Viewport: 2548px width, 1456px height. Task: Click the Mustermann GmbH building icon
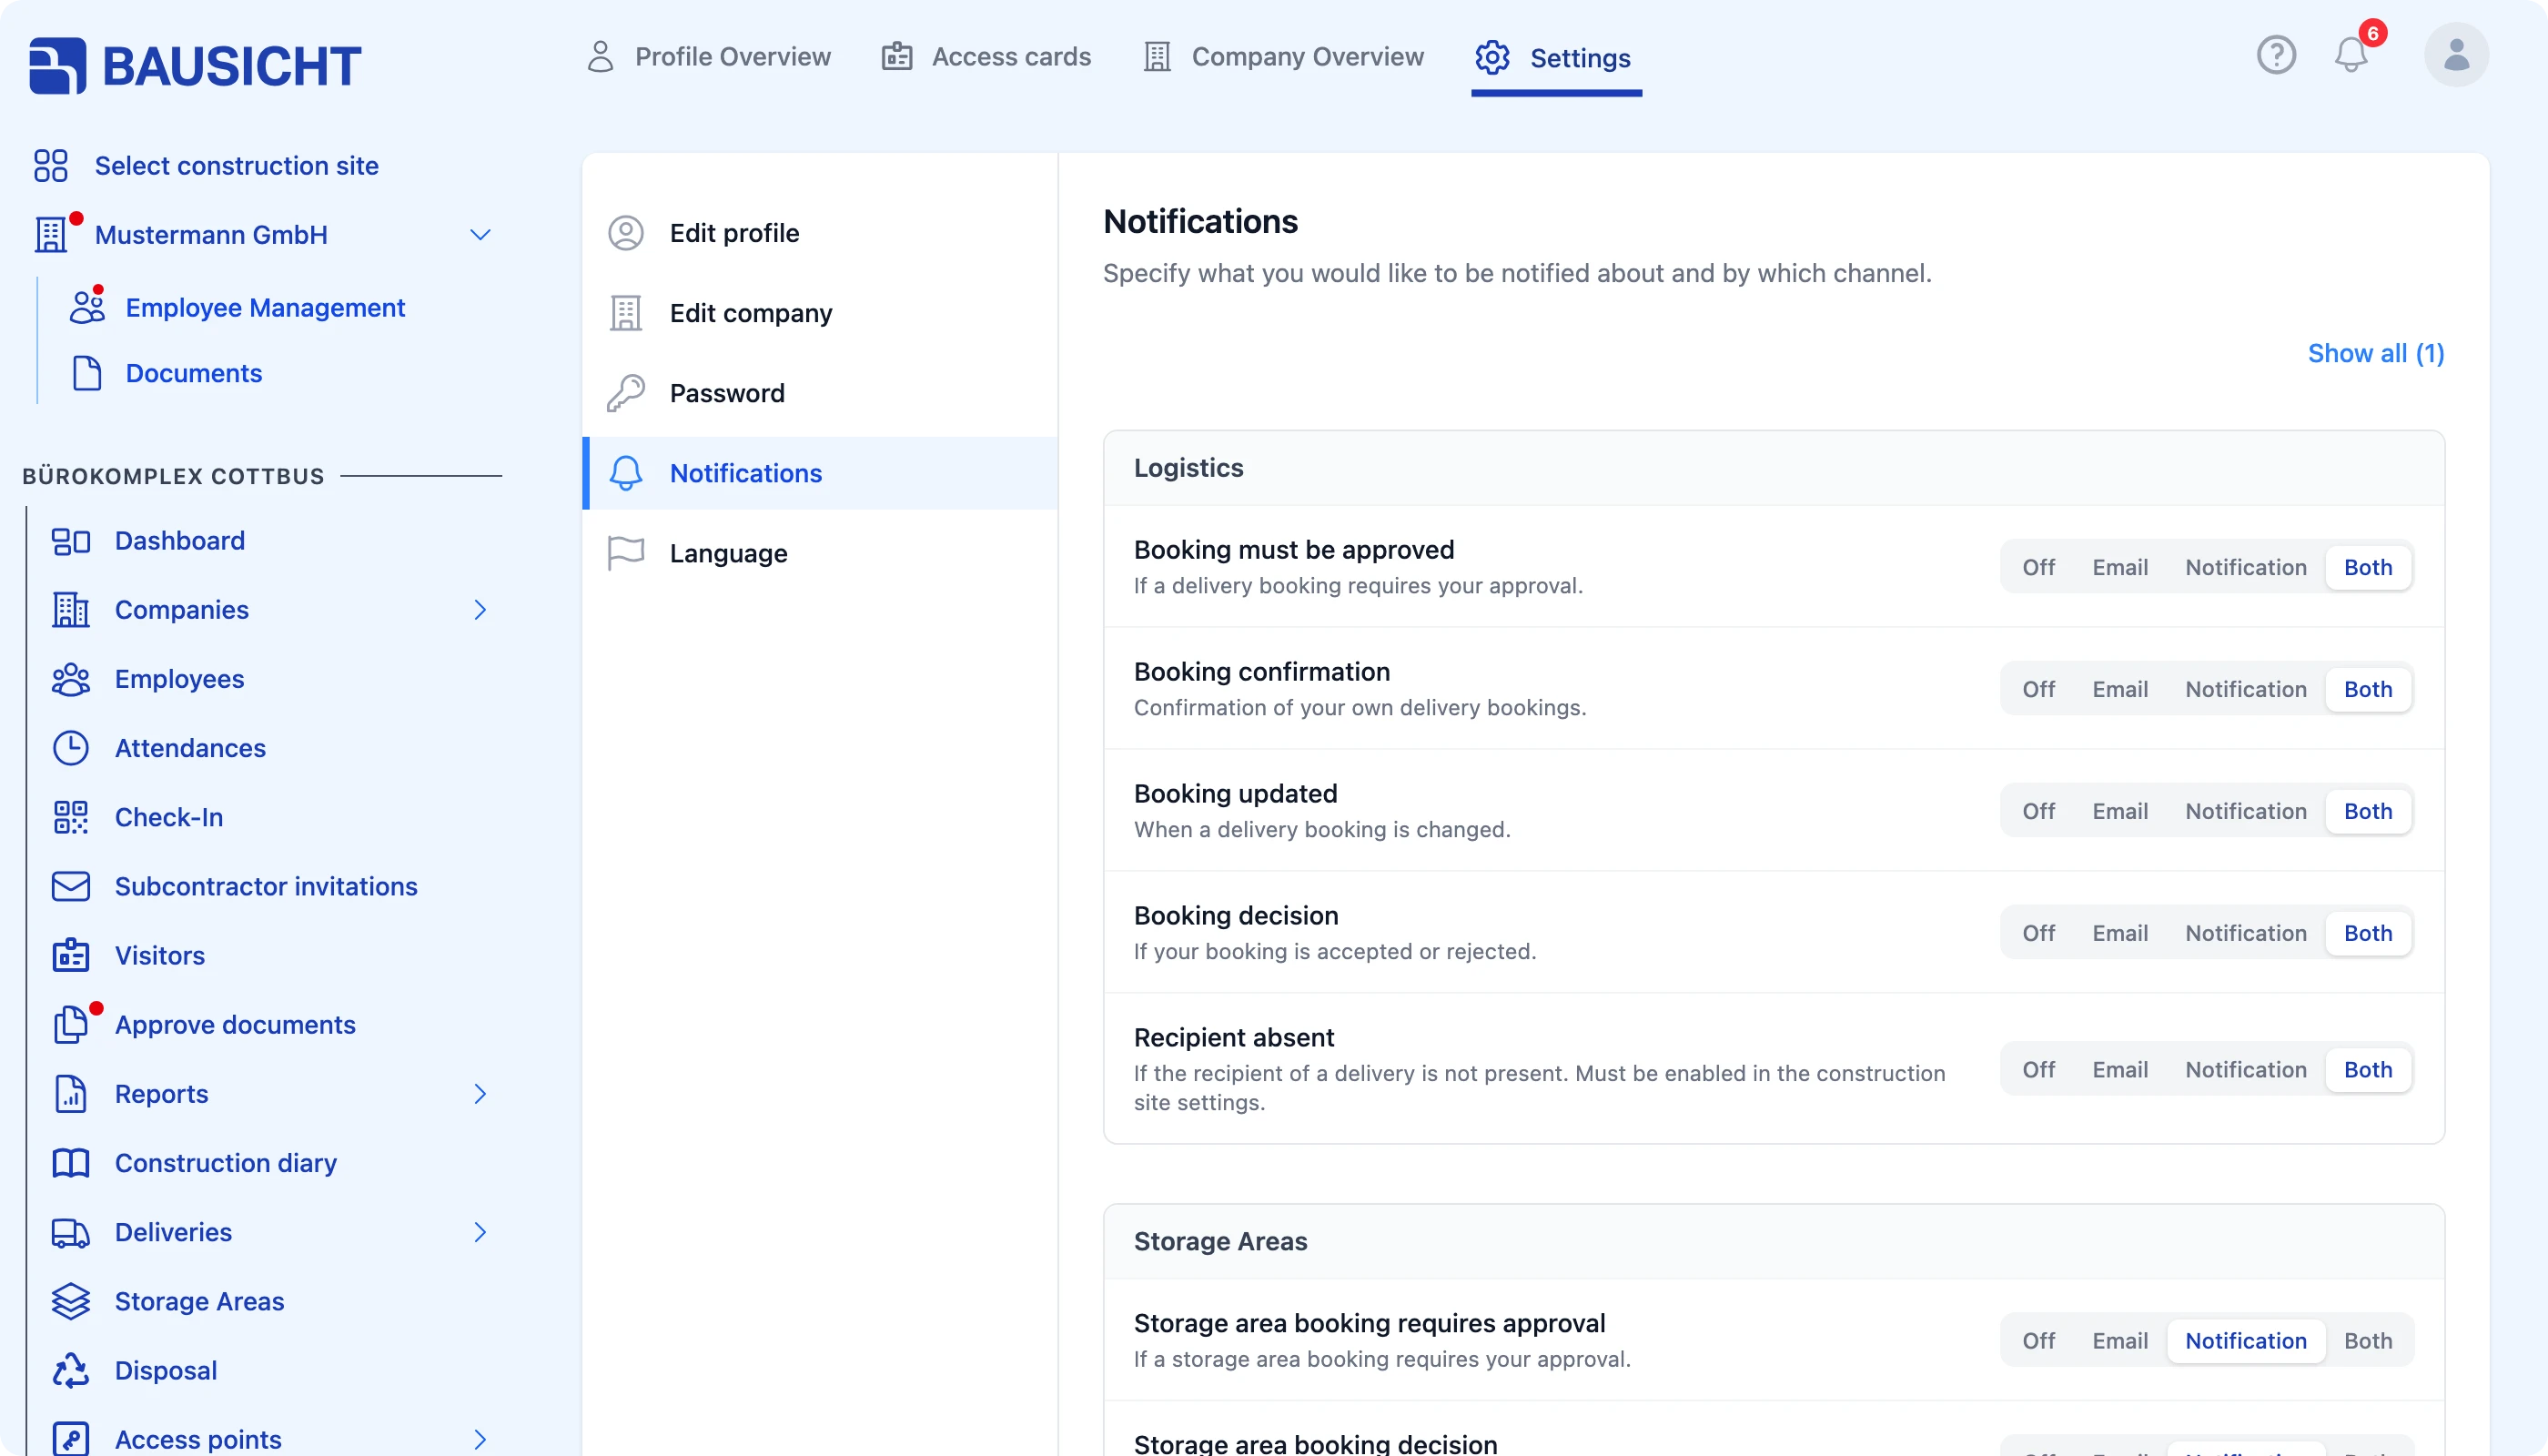point(52,234)
